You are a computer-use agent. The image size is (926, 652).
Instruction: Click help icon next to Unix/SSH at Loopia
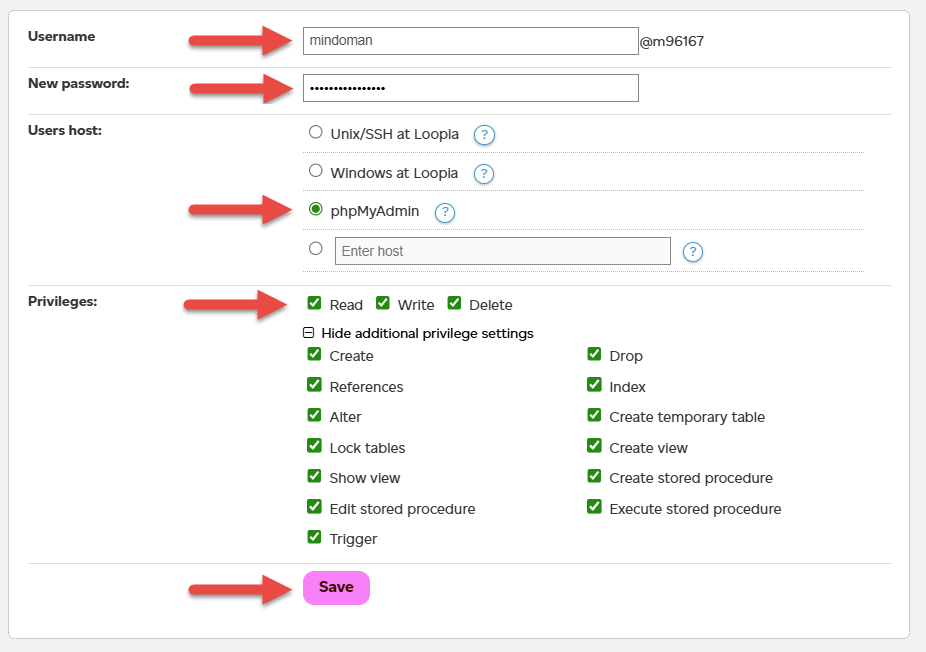(485, 135)
